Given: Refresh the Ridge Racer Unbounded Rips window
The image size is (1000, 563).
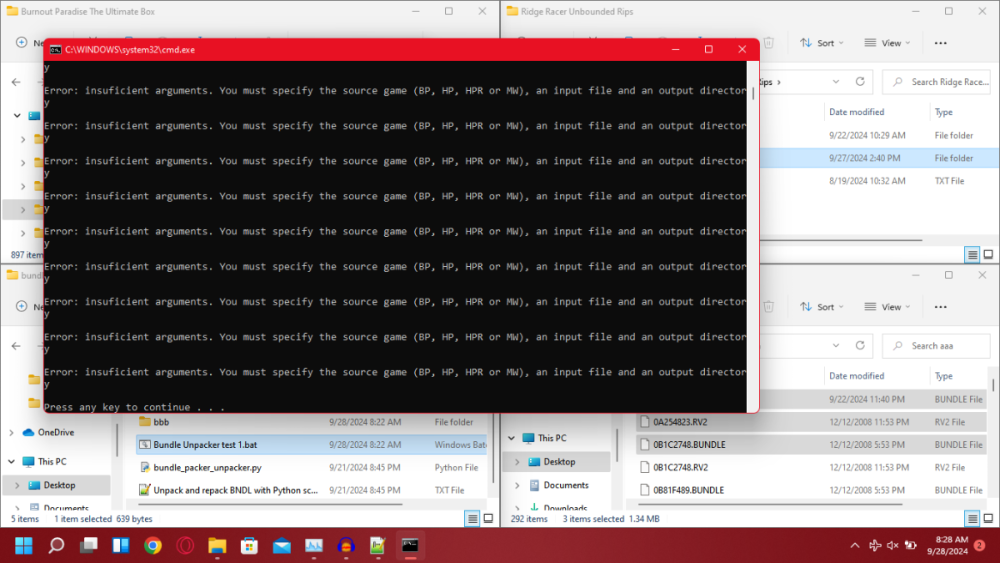Looking at the screenshot, I should (860, 82).
